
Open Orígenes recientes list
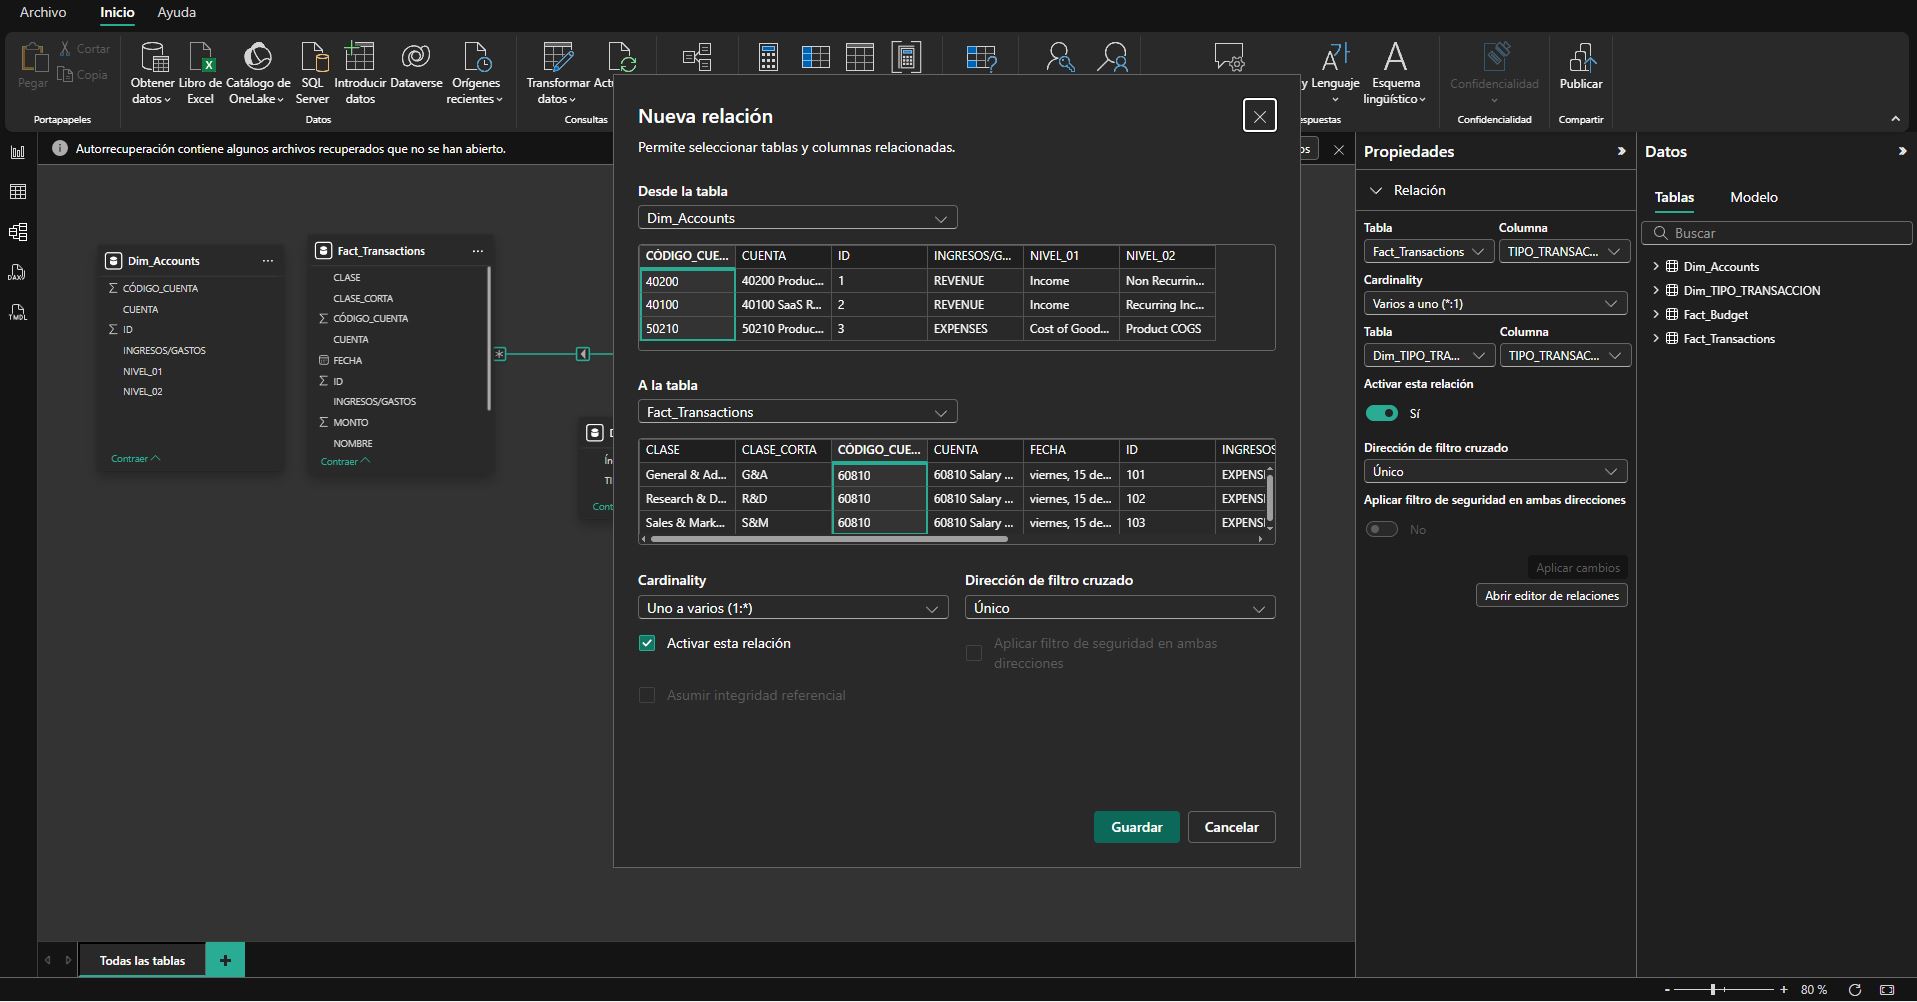476,74
